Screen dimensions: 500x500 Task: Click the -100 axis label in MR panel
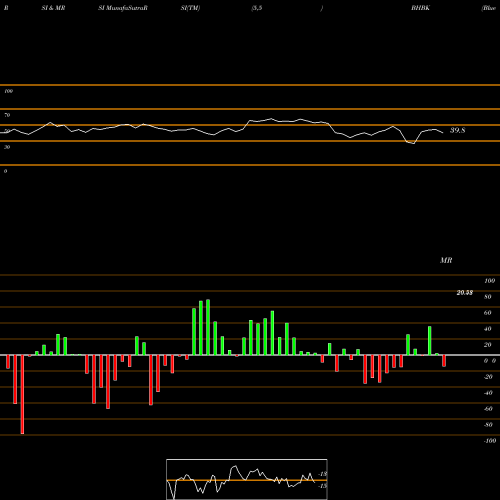[489, 441]
